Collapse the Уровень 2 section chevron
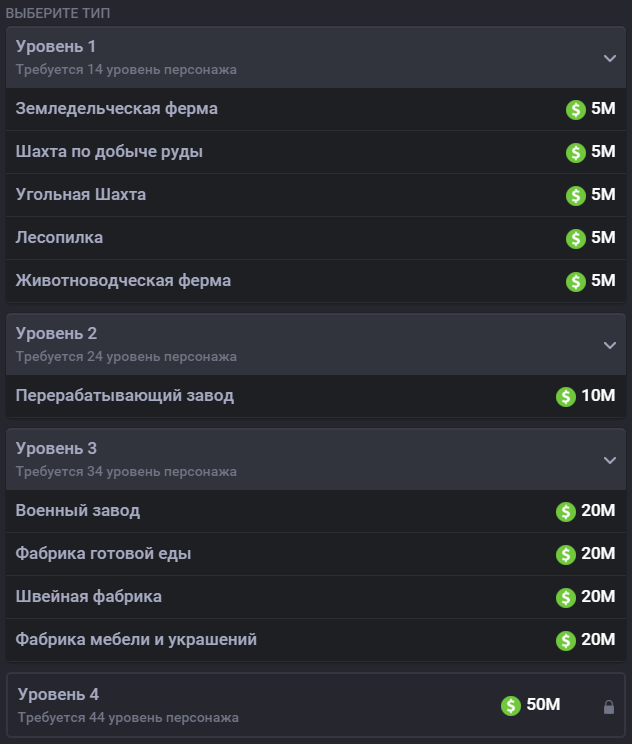The image size is (632, 744). pos(609,345)
